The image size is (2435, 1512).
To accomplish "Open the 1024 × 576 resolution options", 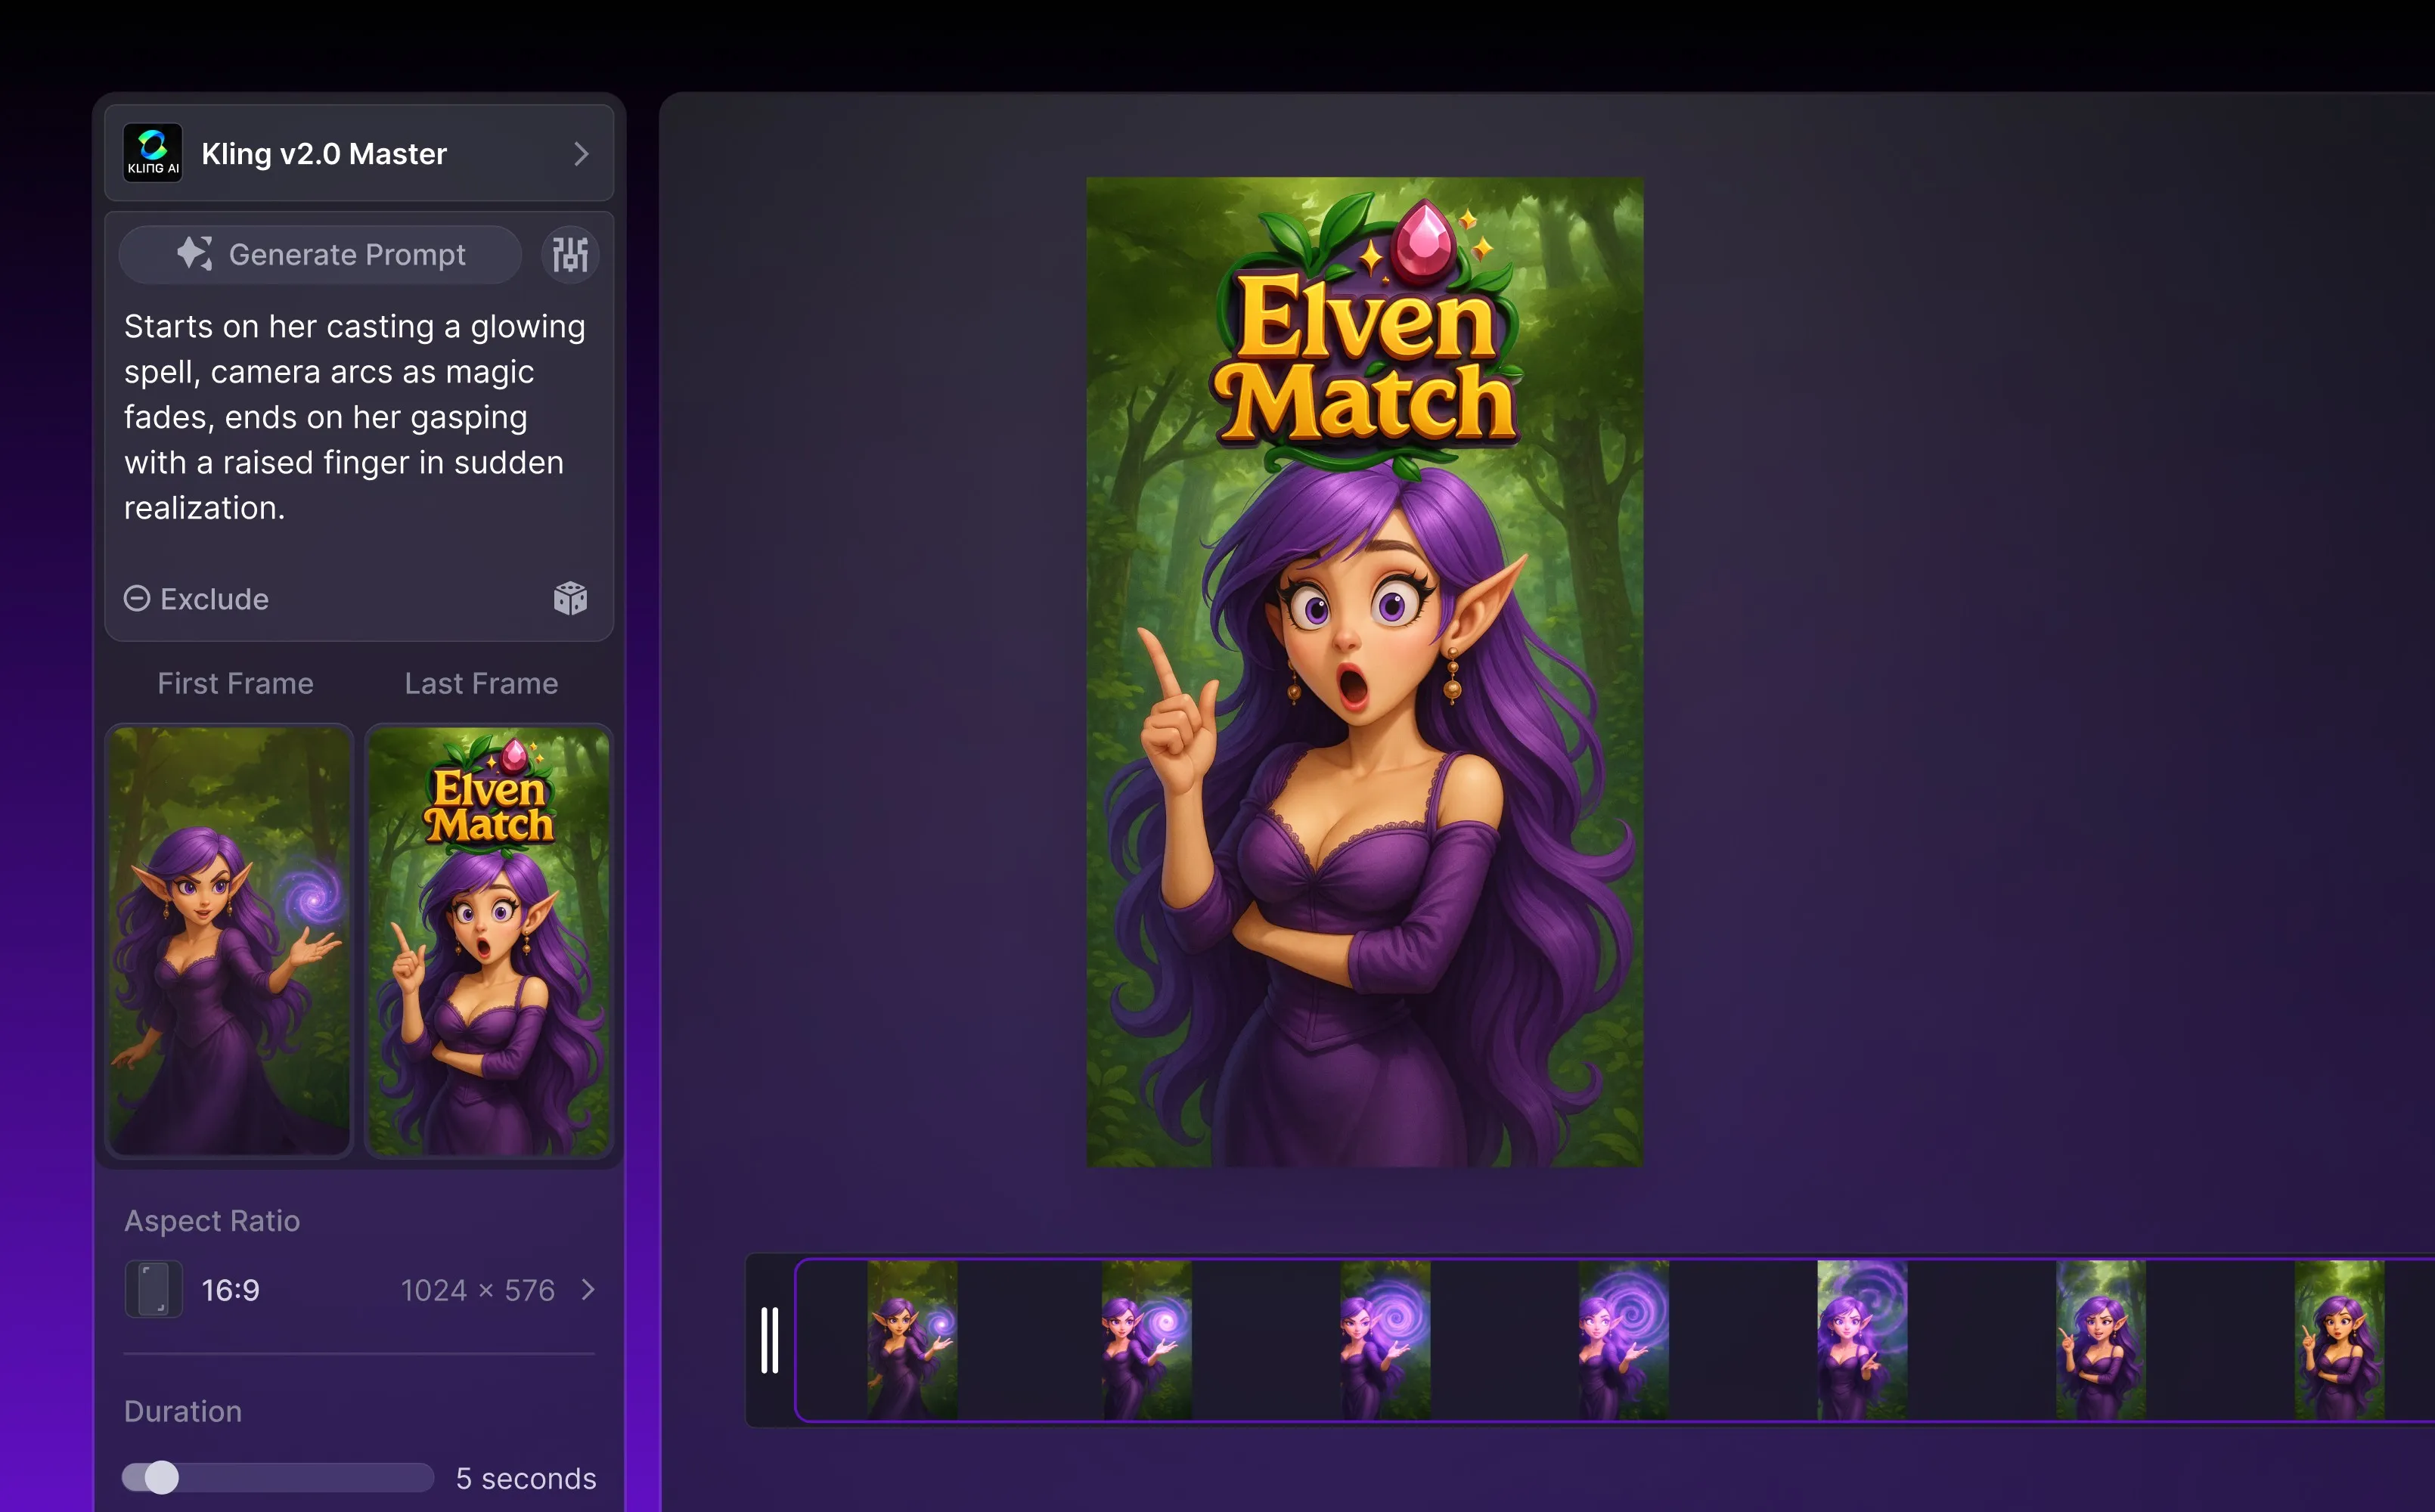I will (477, 1290).
